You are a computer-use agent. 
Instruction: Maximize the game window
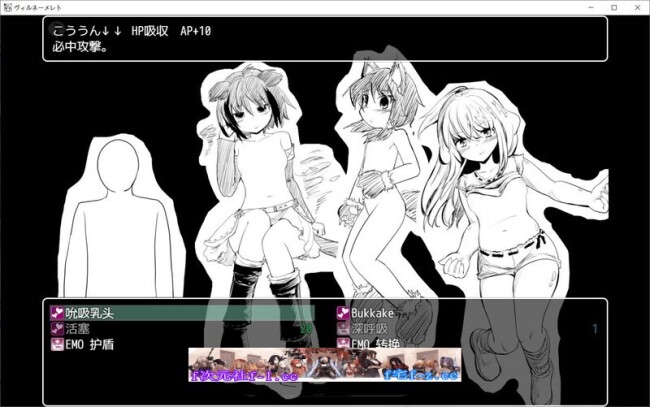click(x=613, y=7)
